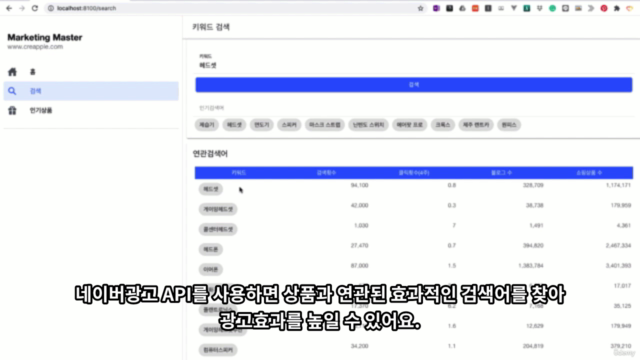Viewport: 640px width, 360px height.
Task: Select the 스피커 popular keyword chip
Action: (x=289, y=125)
